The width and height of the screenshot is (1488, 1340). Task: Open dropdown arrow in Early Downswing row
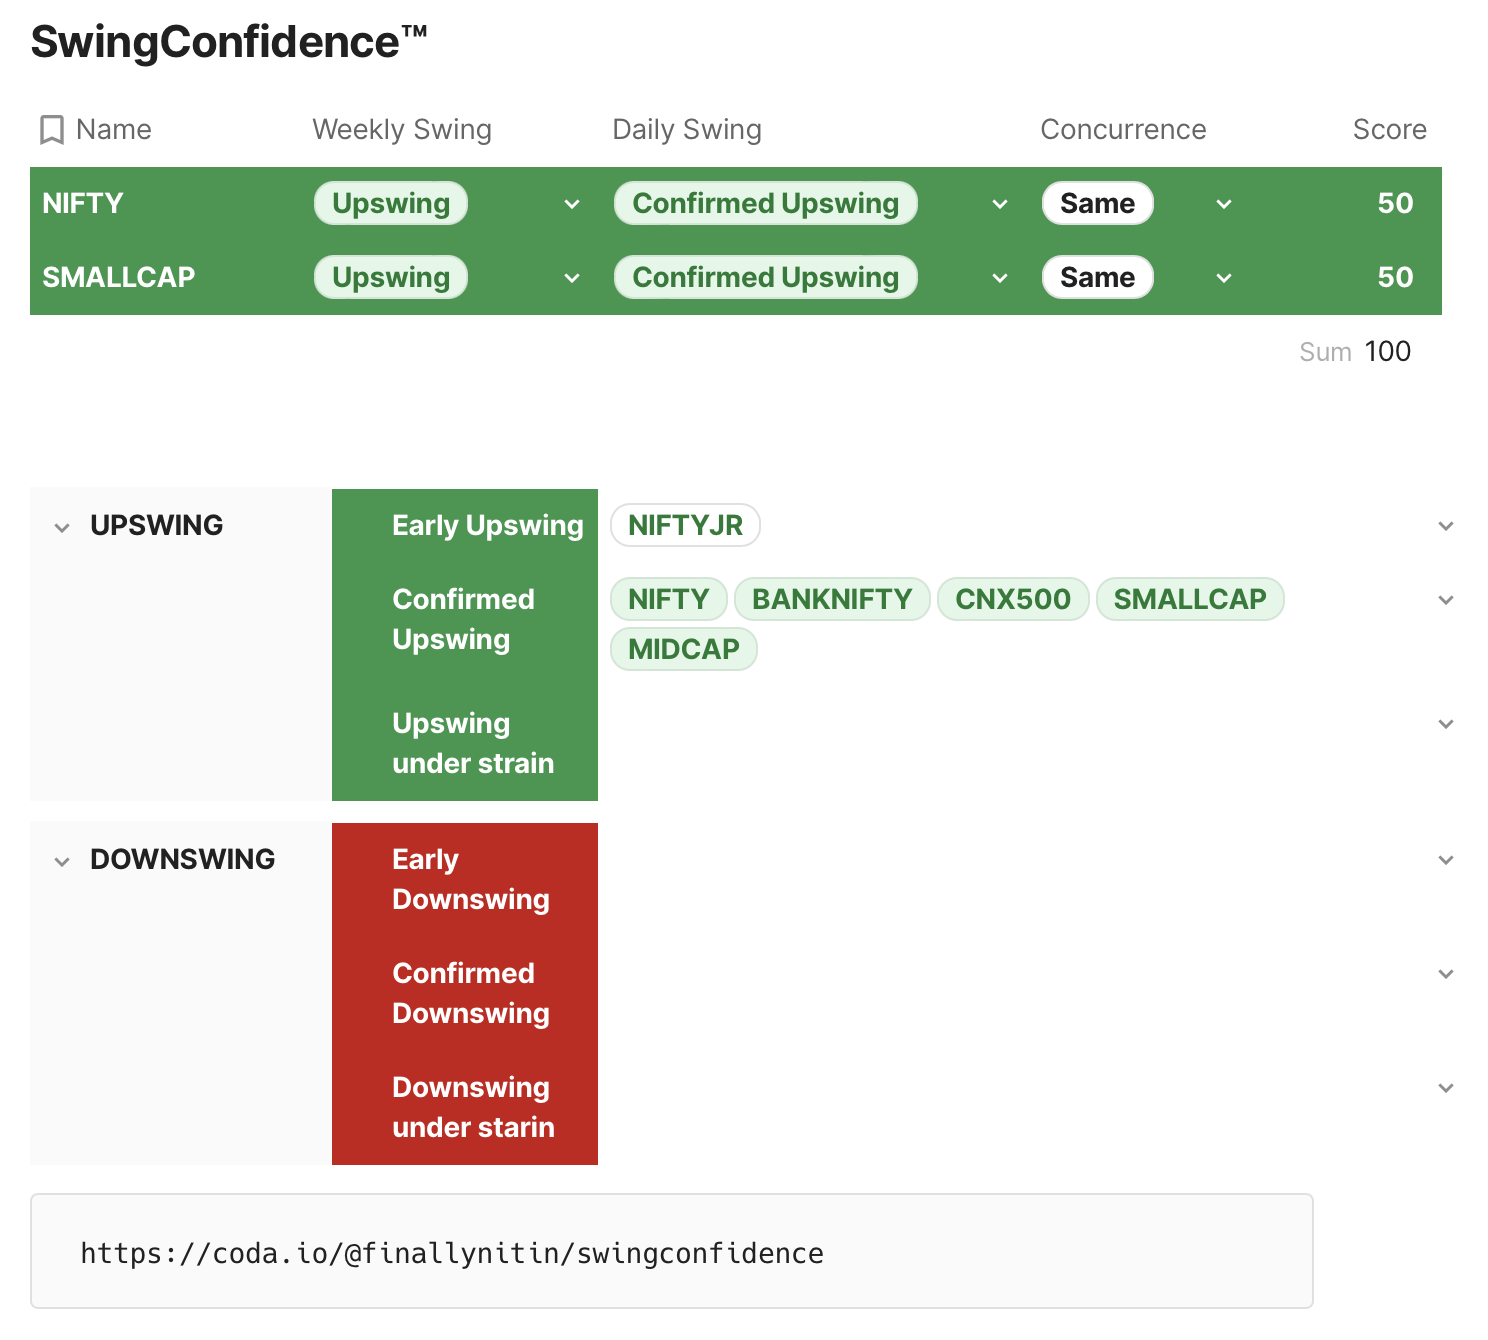[1446, 860]
